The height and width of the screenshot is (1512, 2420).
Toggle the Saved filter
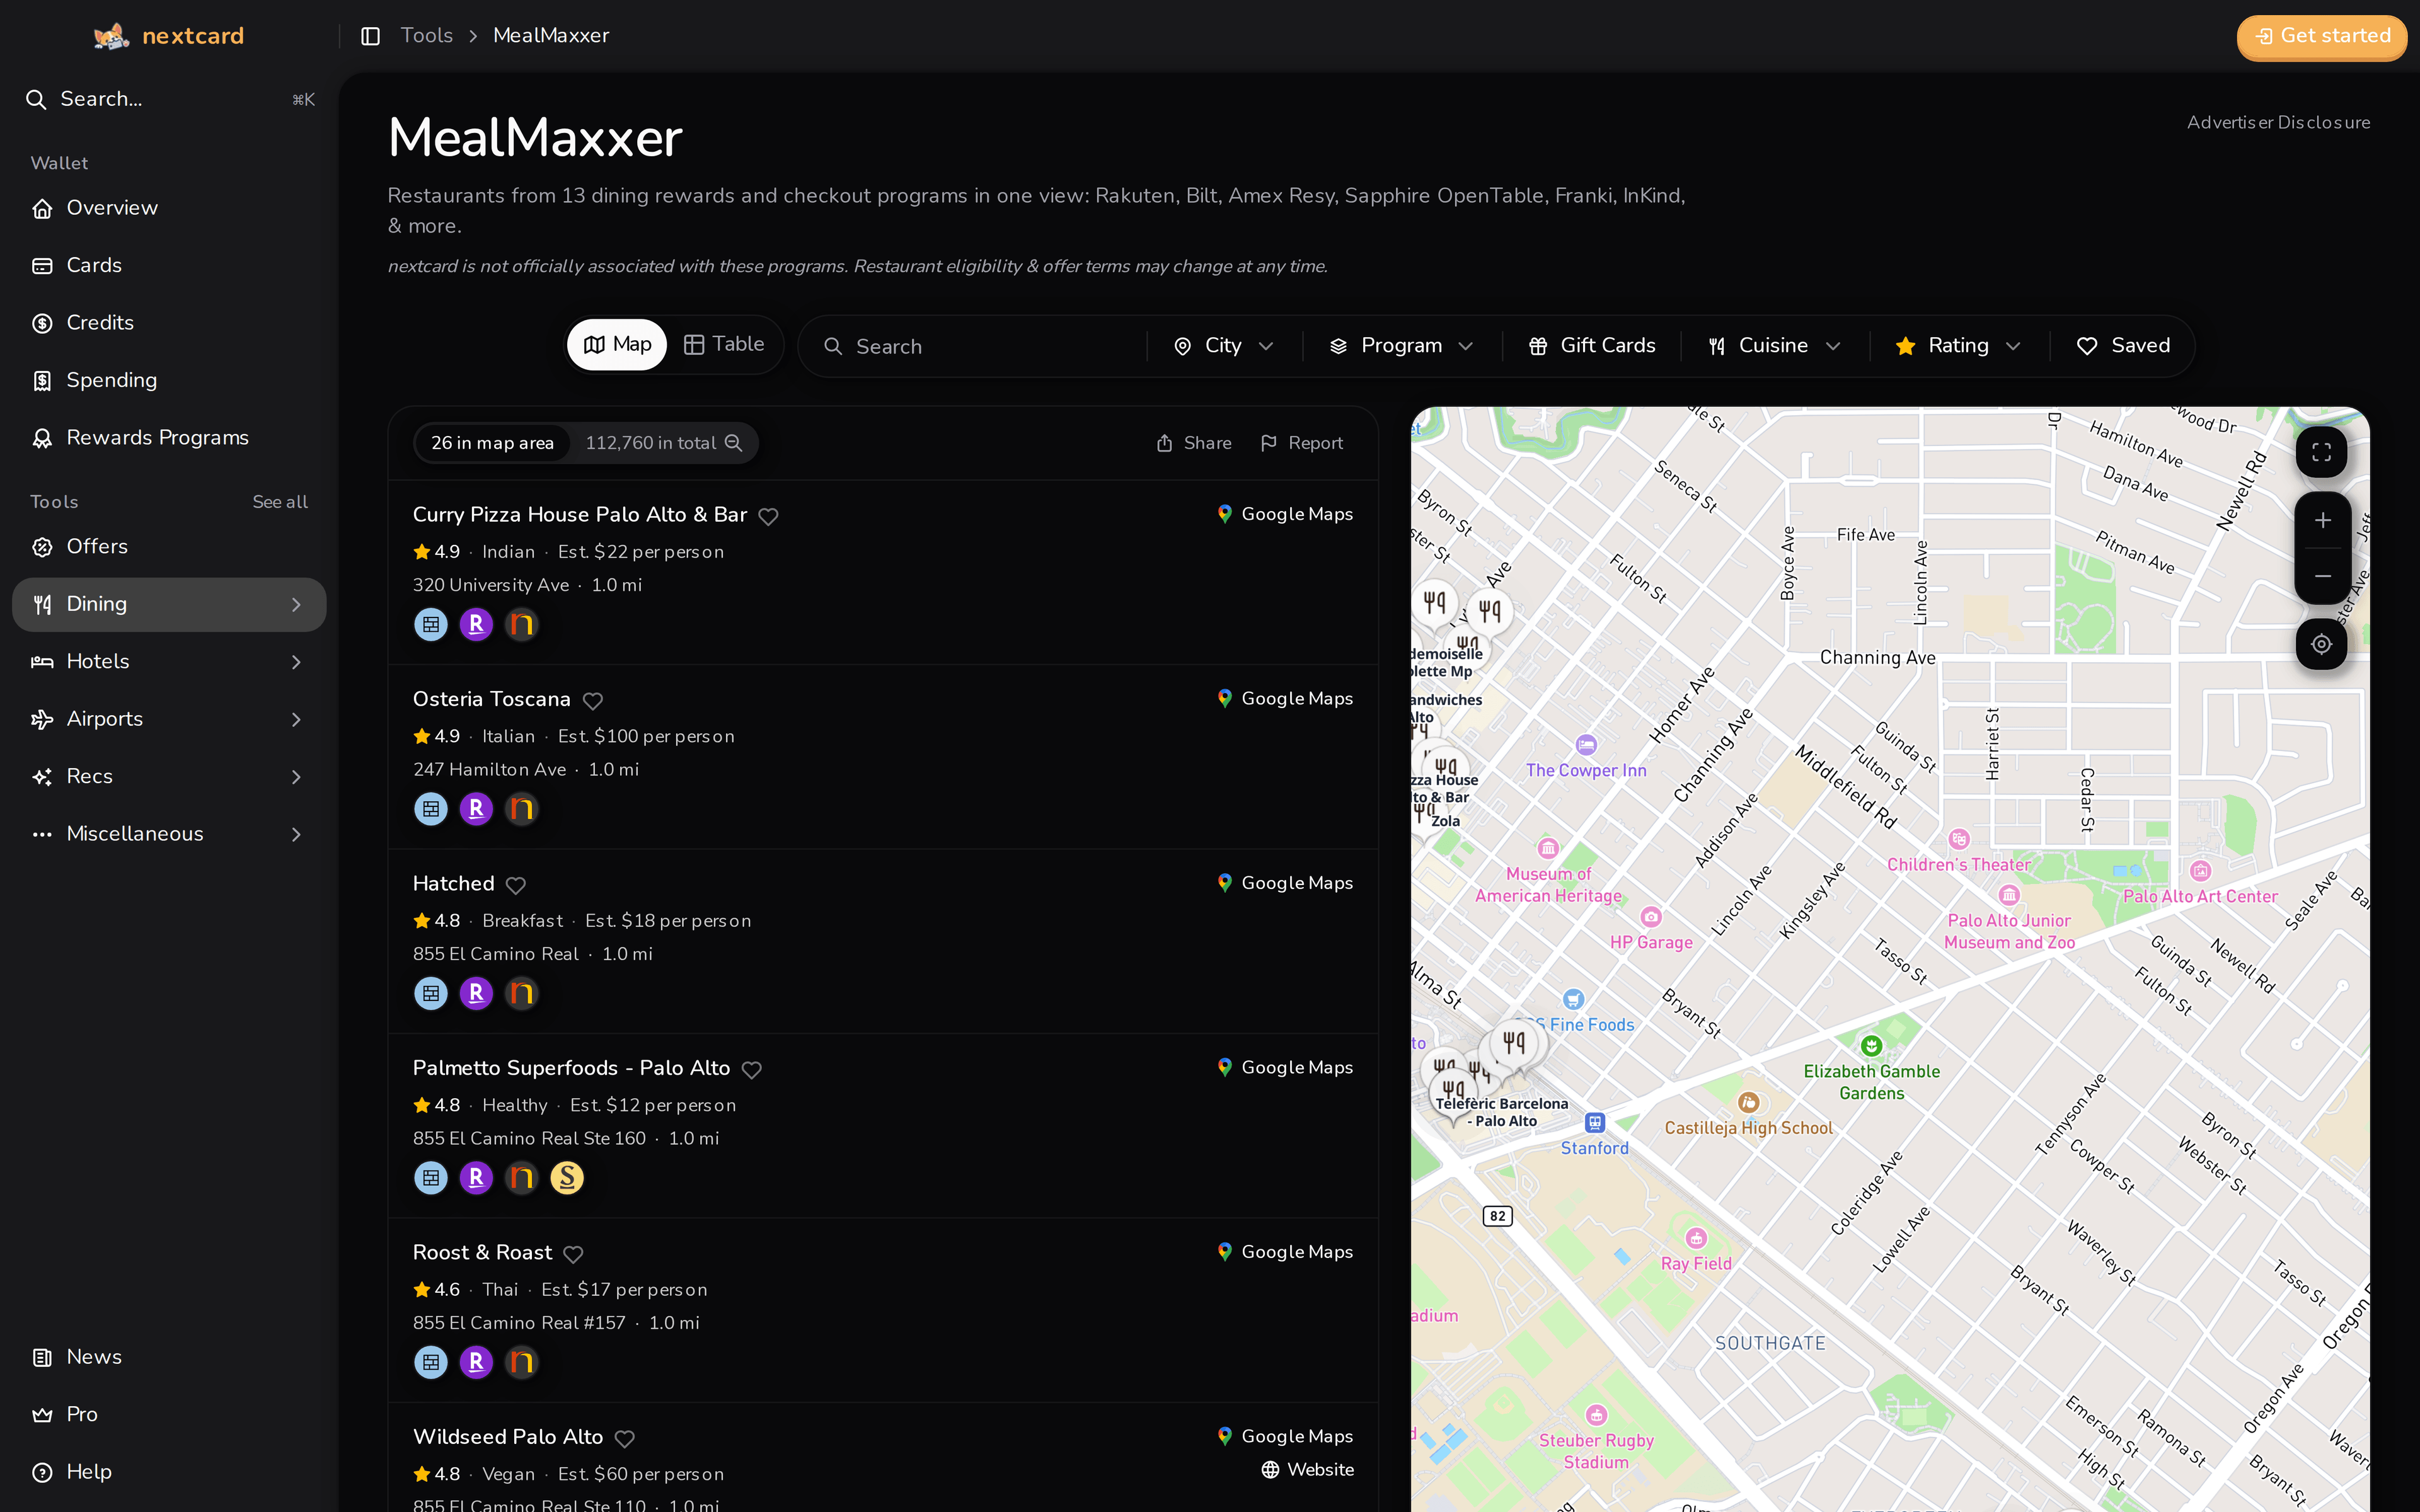(2123, 346)
